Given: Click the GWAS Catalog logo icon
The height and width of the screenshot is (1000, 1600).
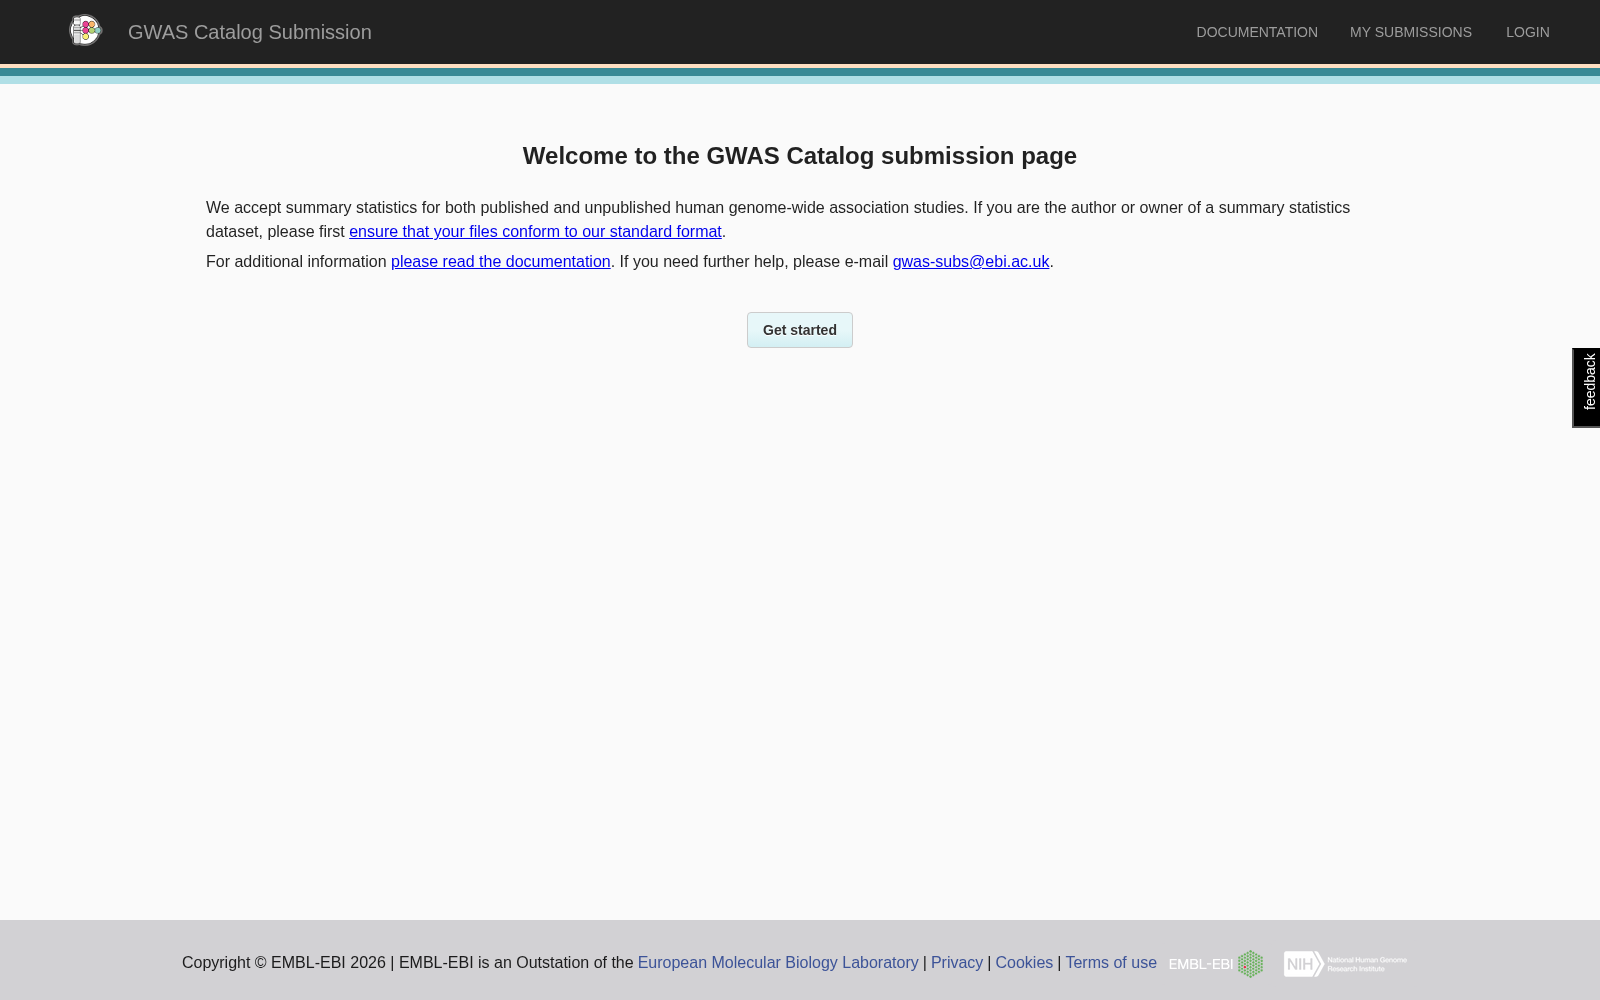Looking at the screenshot, I should [85, 31].
